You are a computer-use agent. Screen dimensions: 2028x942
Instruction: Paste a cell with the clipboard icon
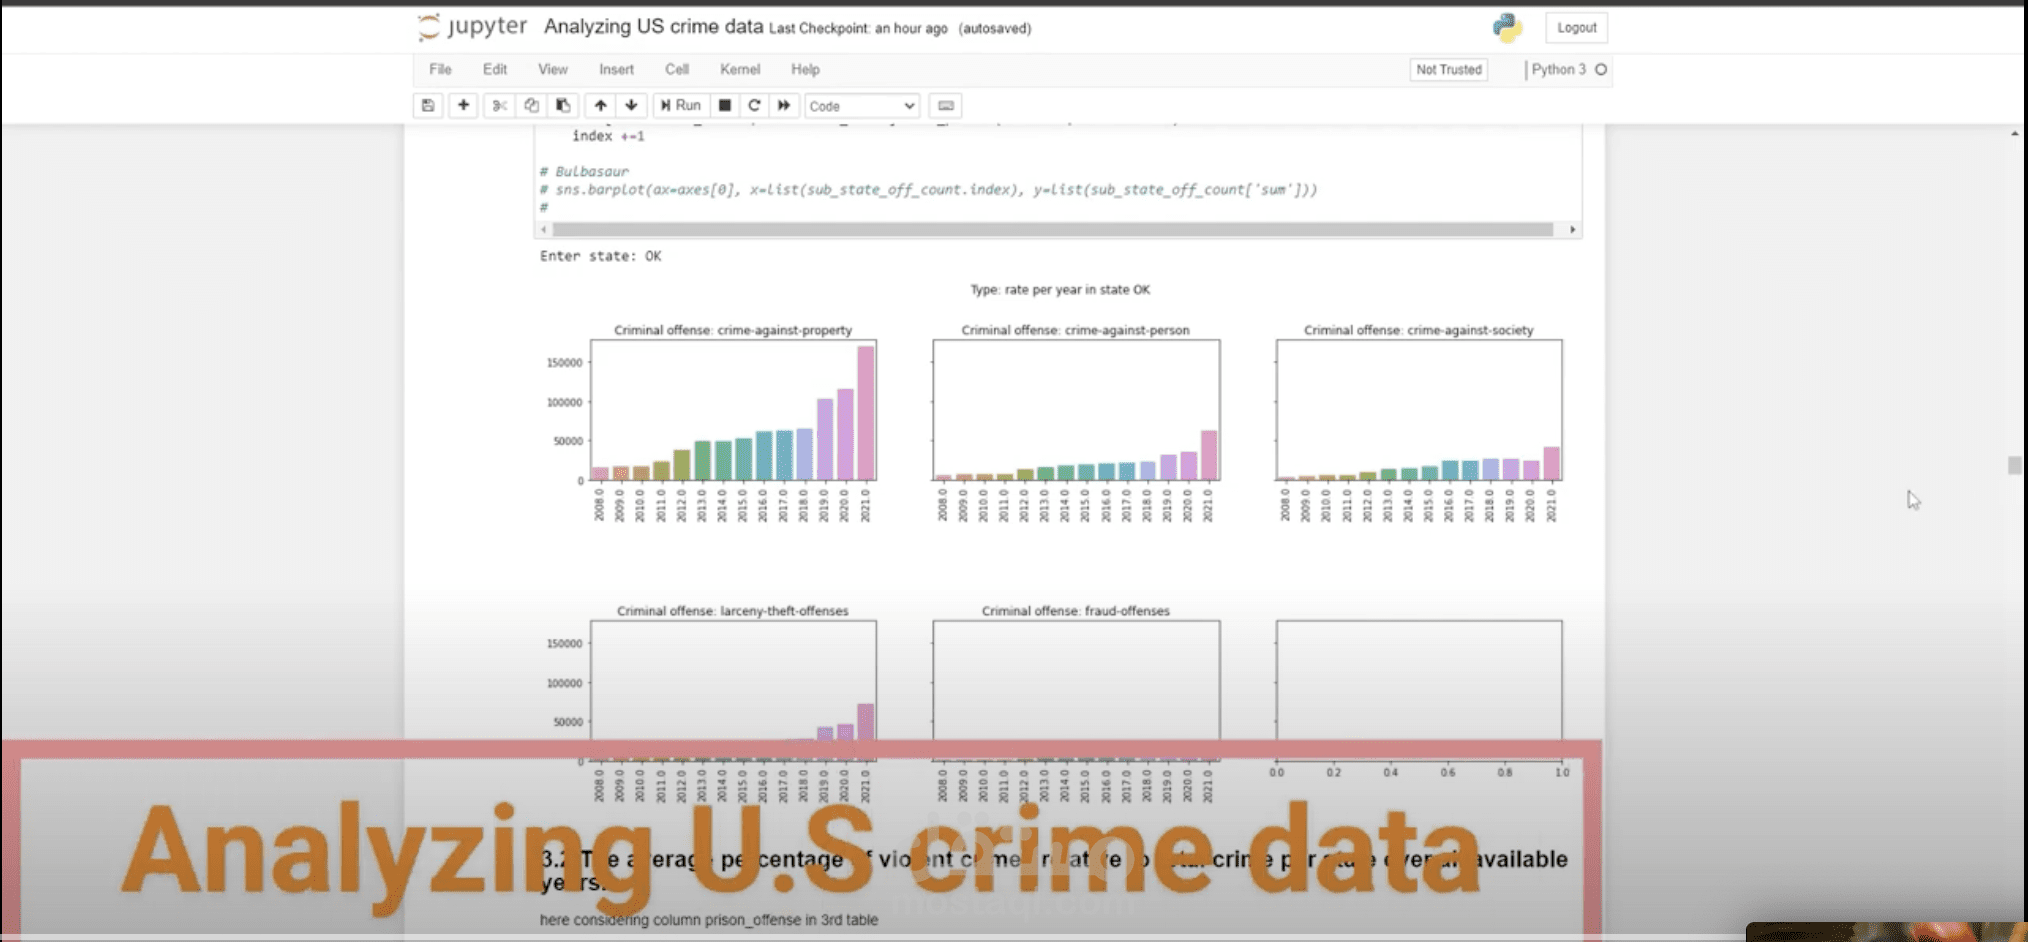pos(562,105)
